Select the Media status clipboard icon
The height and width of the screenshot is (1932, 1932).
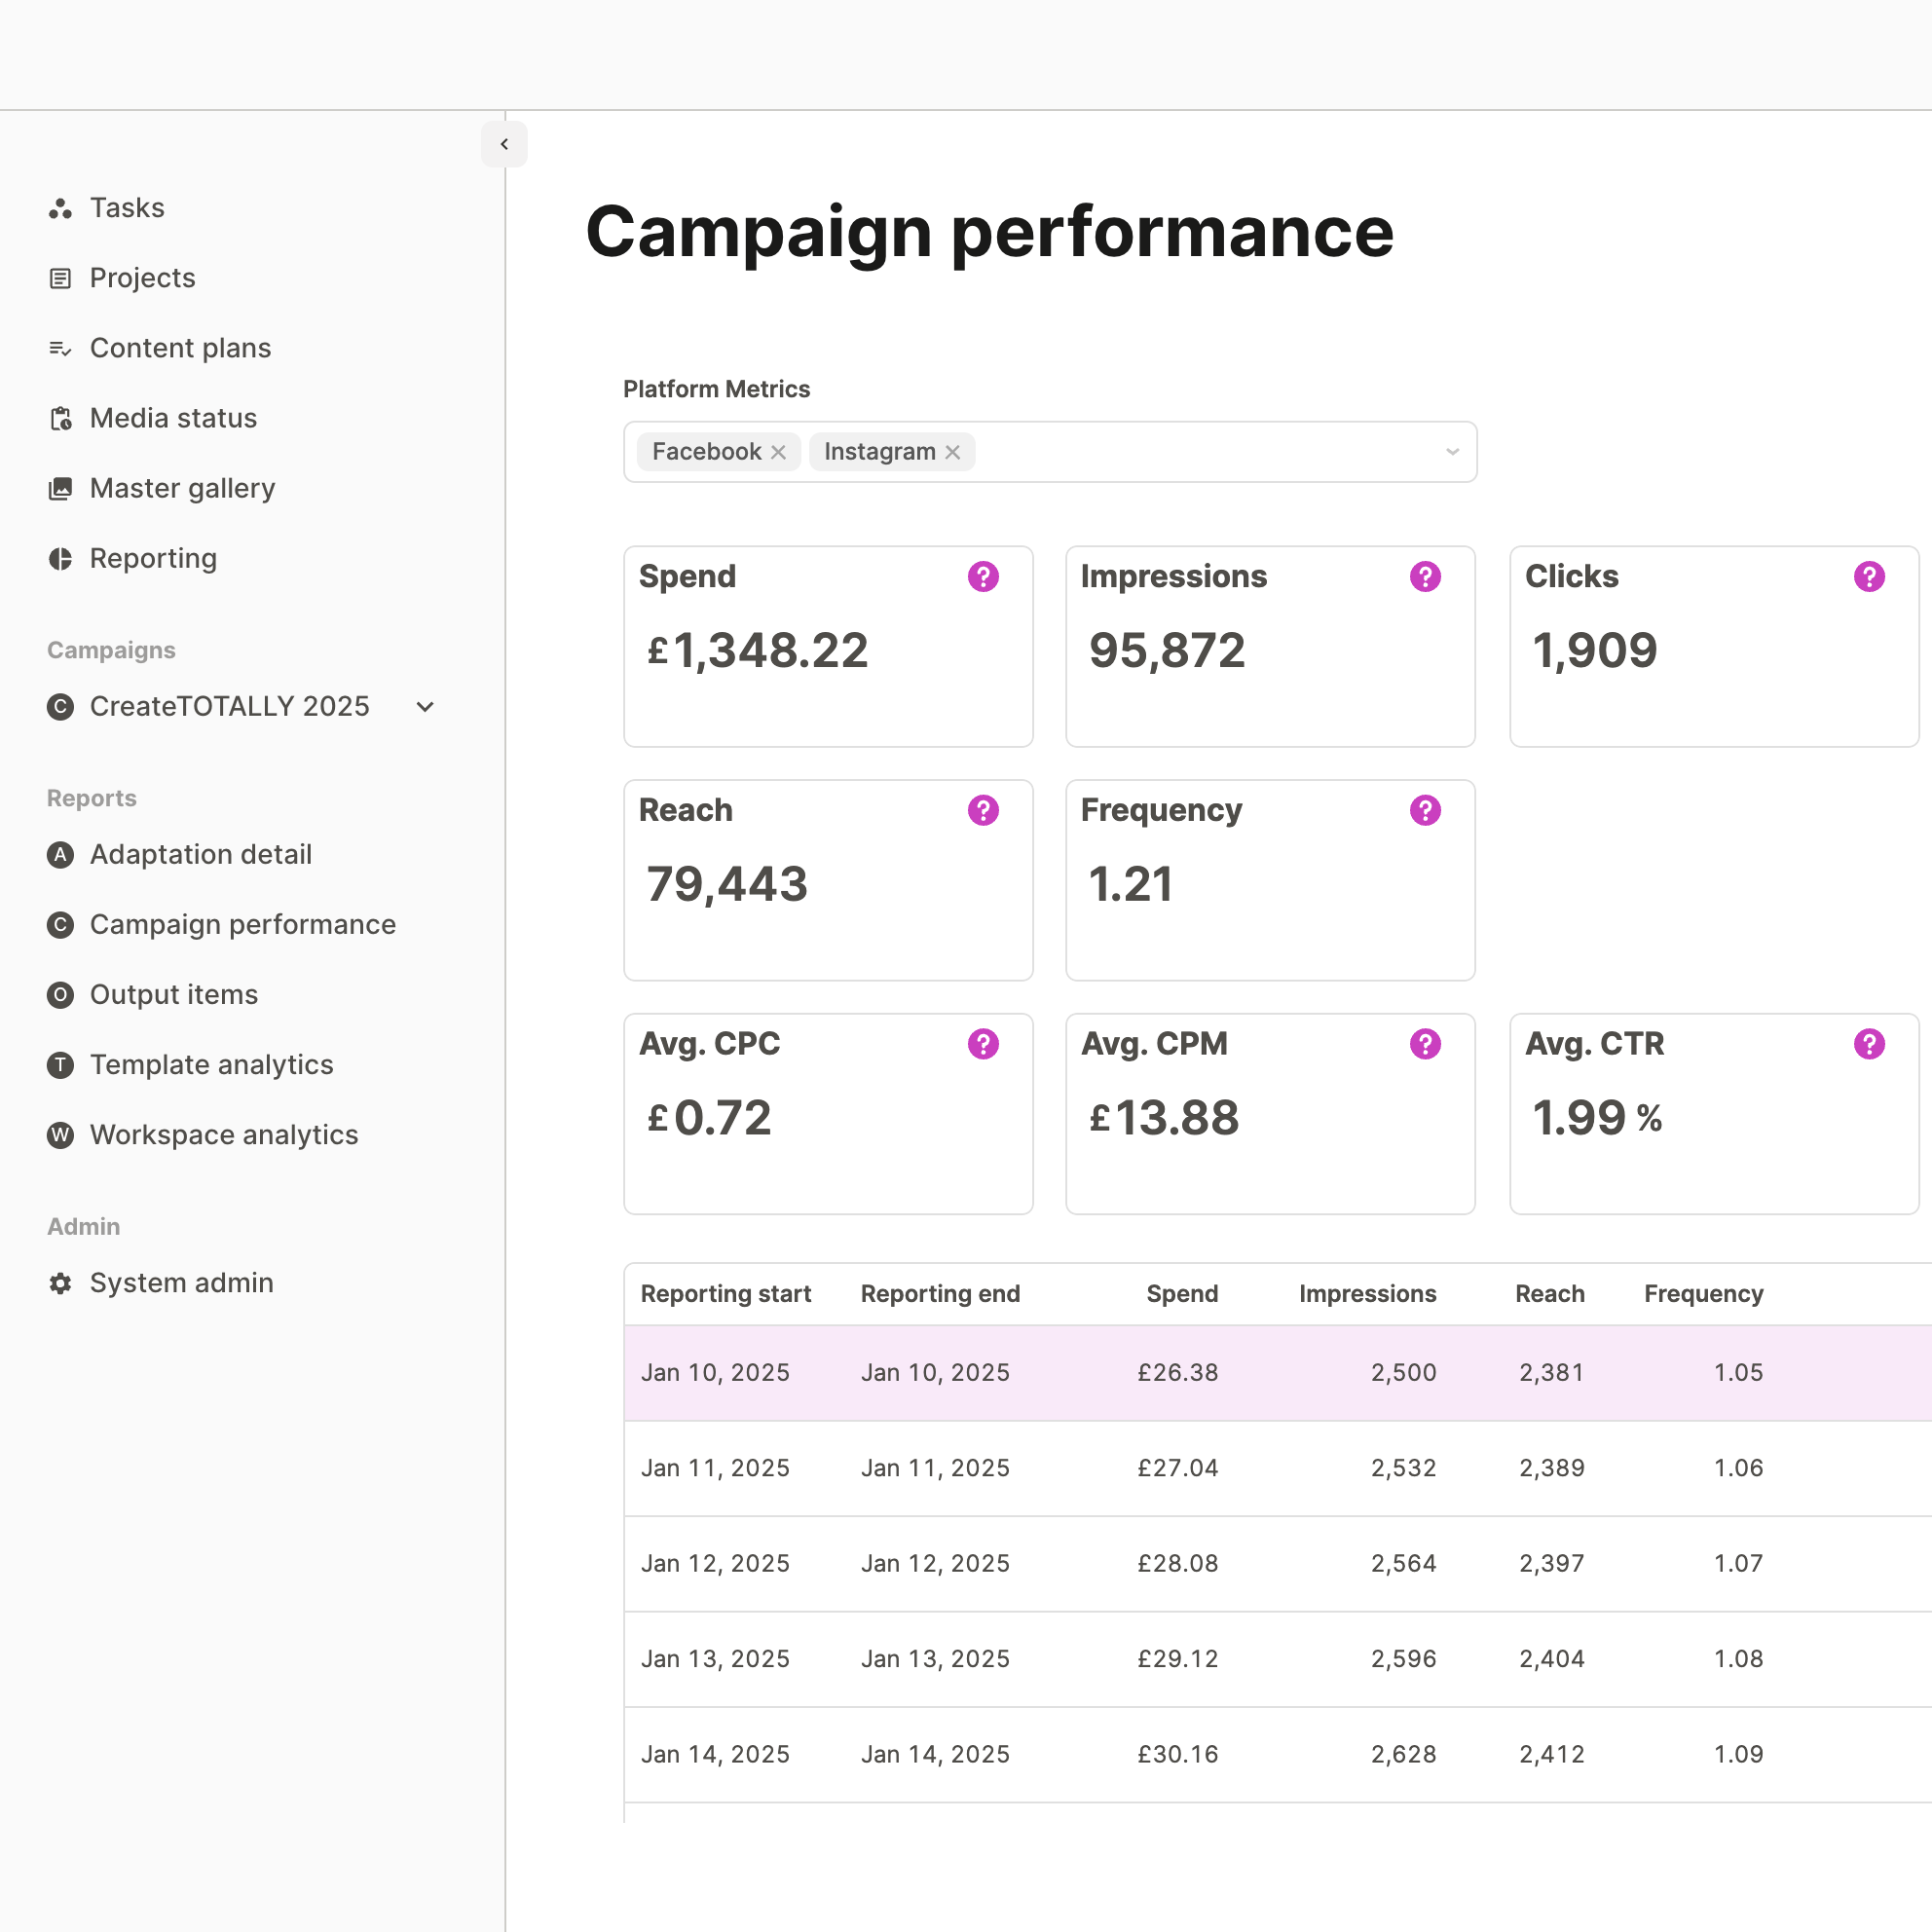[x=60, y=418]
